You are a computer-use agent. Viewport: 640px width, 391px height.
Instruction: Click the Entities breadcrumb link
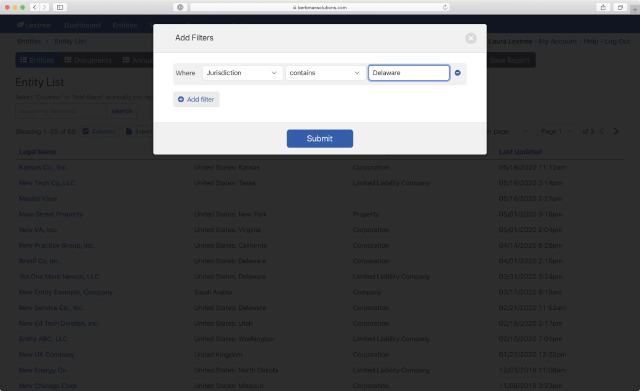(29, 41)
